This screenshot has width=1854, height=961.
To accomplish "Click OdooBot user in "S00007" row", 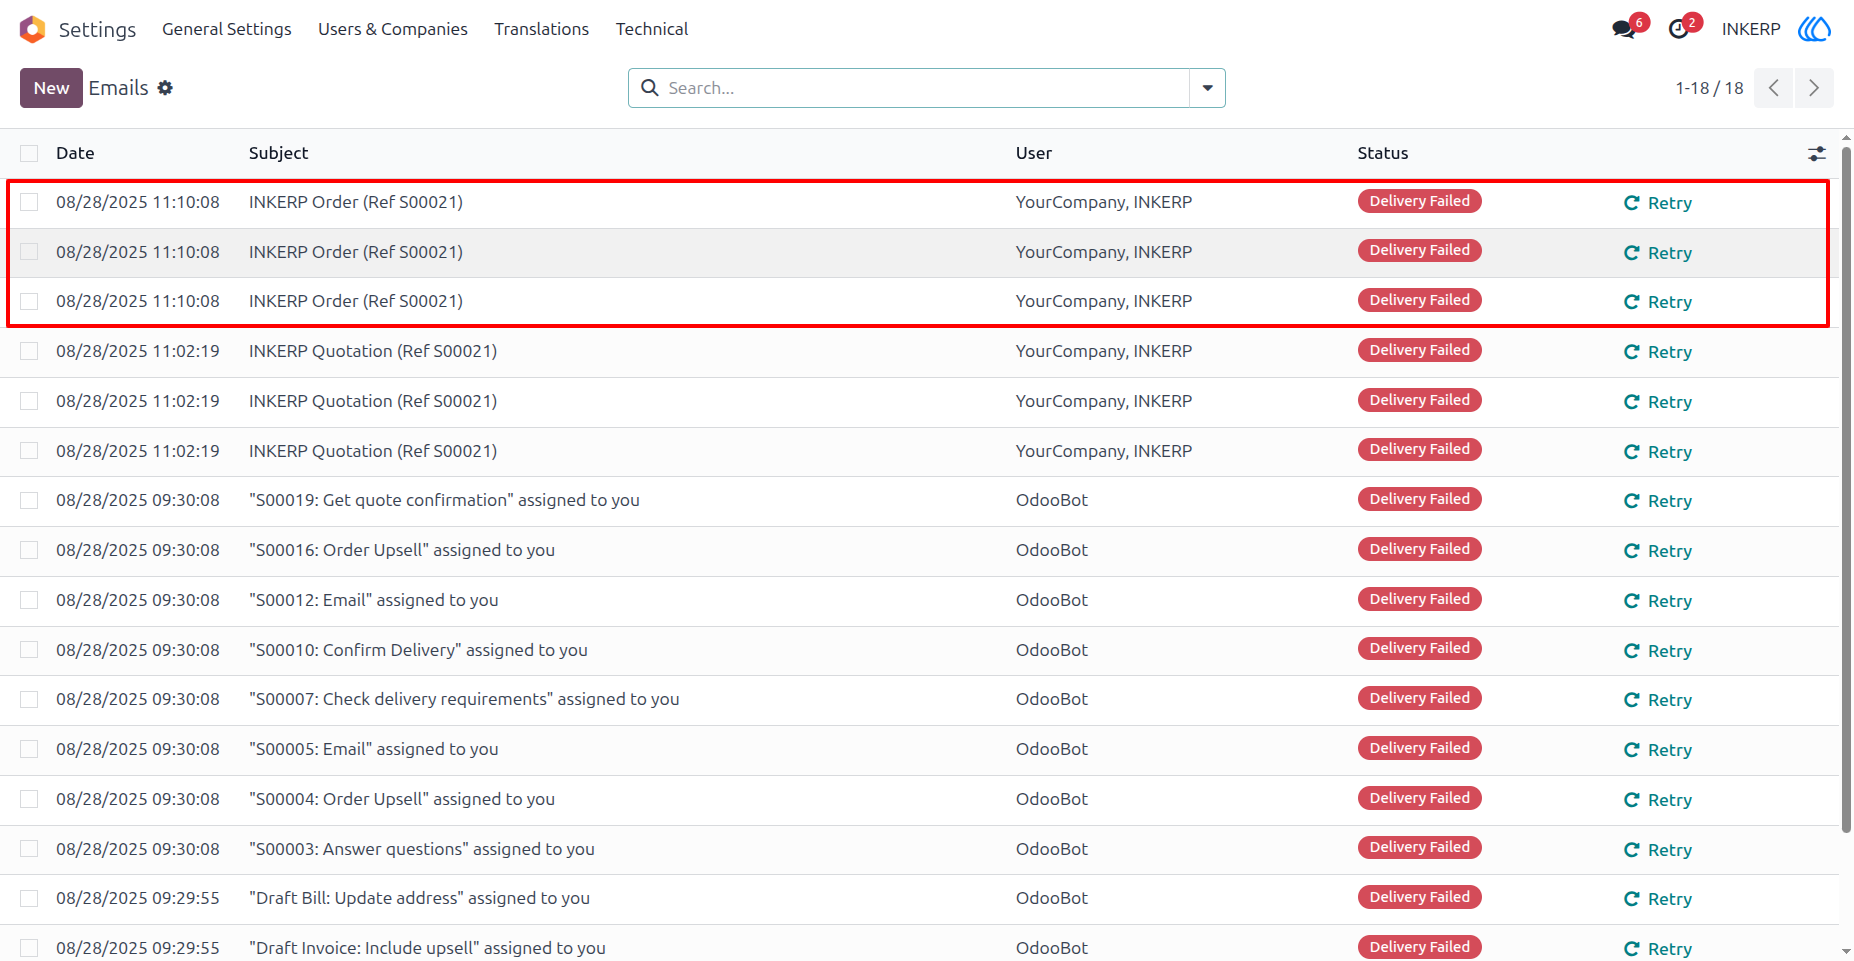I will coord(1052,699).
